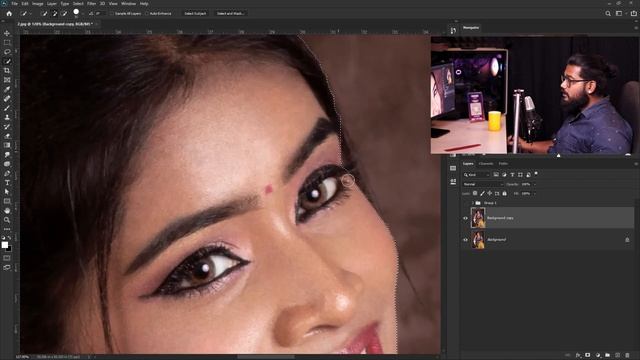Image resolution: width=640 pixels, height=360 pixels.
Task: Click the Home icon in options bar
Action: click(x=9, y=13)
